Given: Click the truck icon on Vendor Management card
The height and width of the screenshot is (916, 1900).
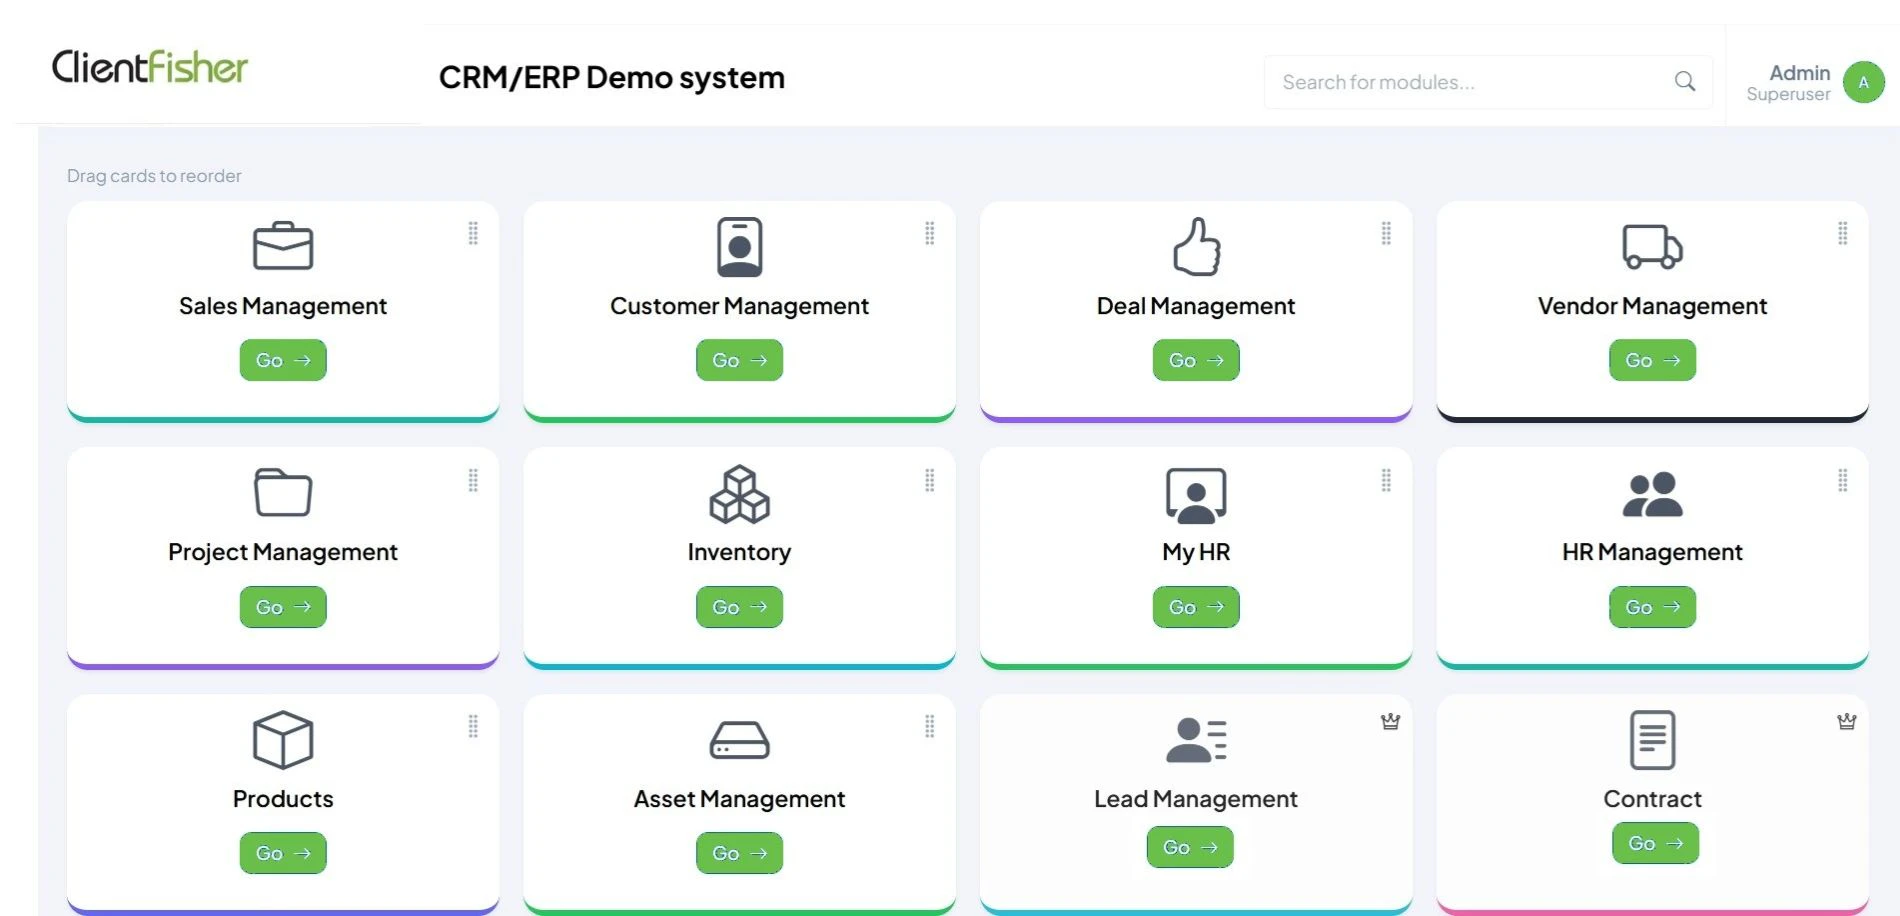Looking at the screenshot, I should (x=1651, y=246).
